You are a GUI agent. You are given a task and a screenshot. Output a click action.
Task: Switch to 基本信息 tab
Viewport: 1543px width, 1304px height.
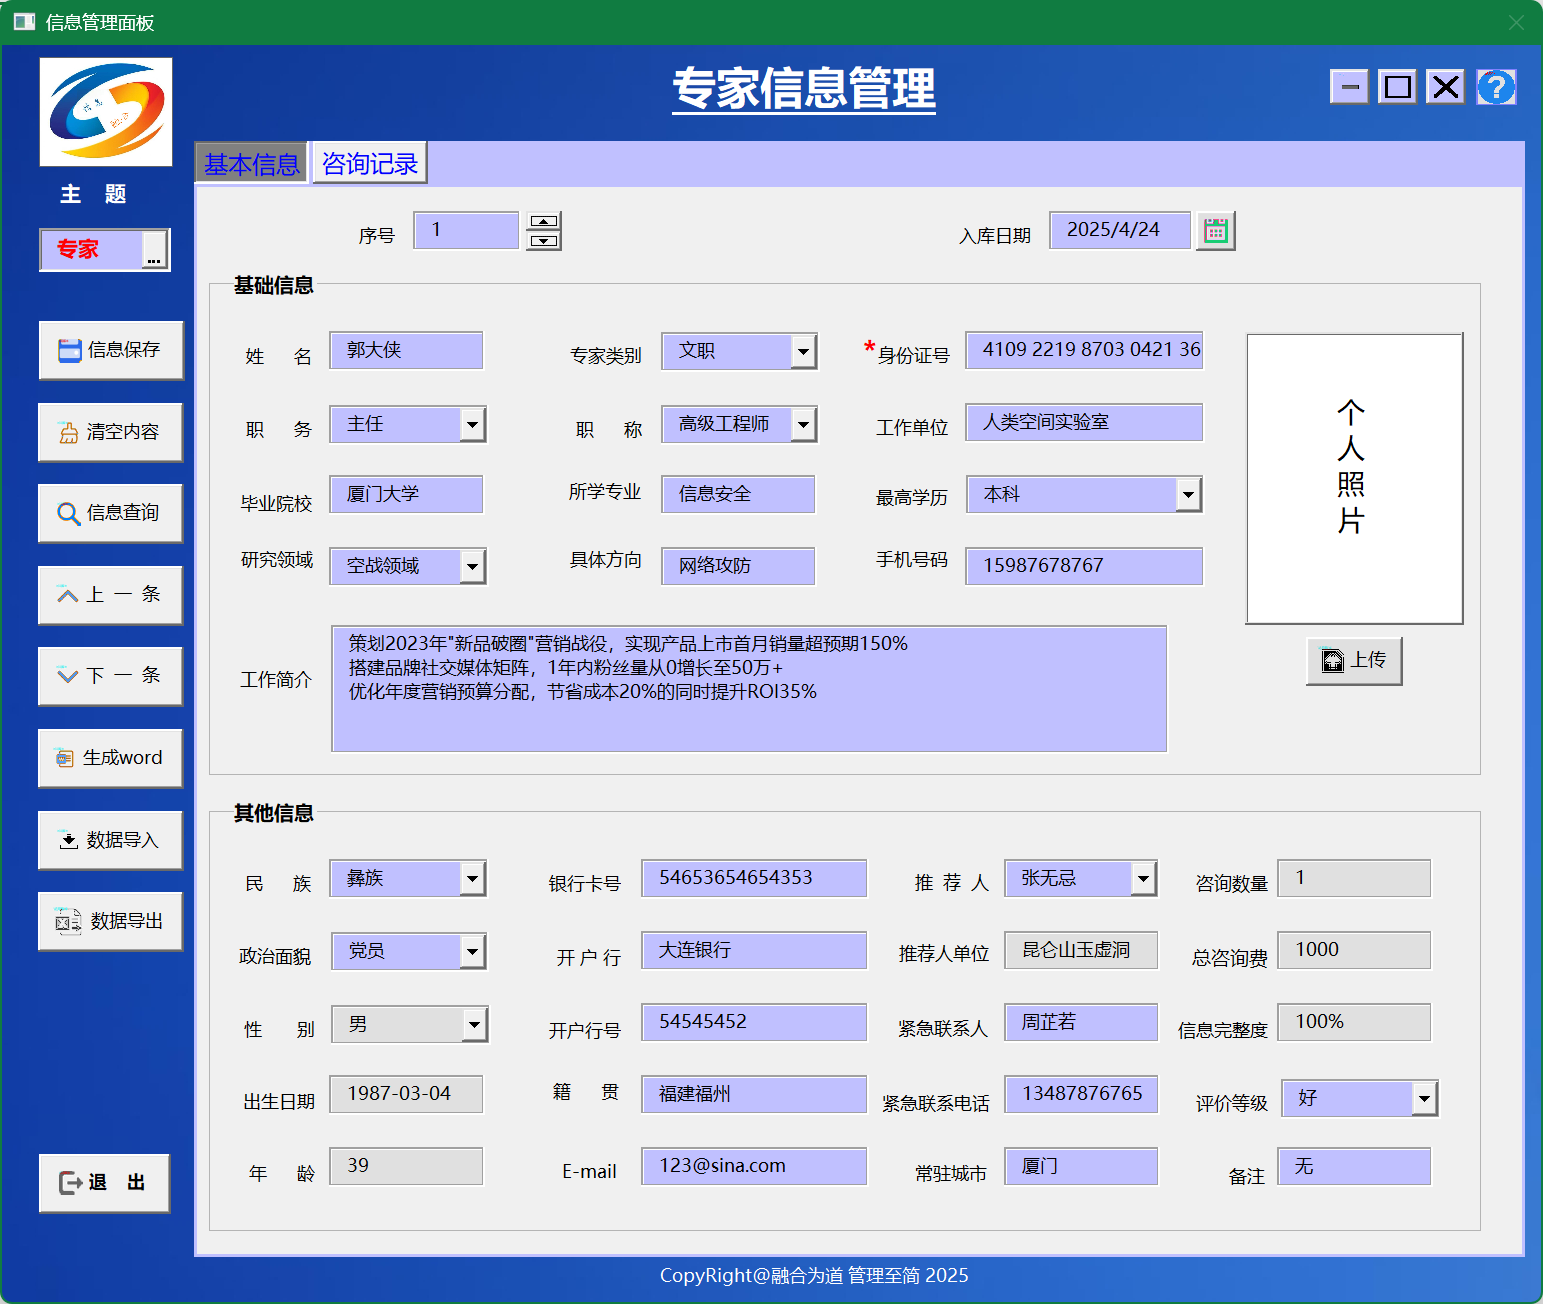pyautogui.click(x=252, y=164)
